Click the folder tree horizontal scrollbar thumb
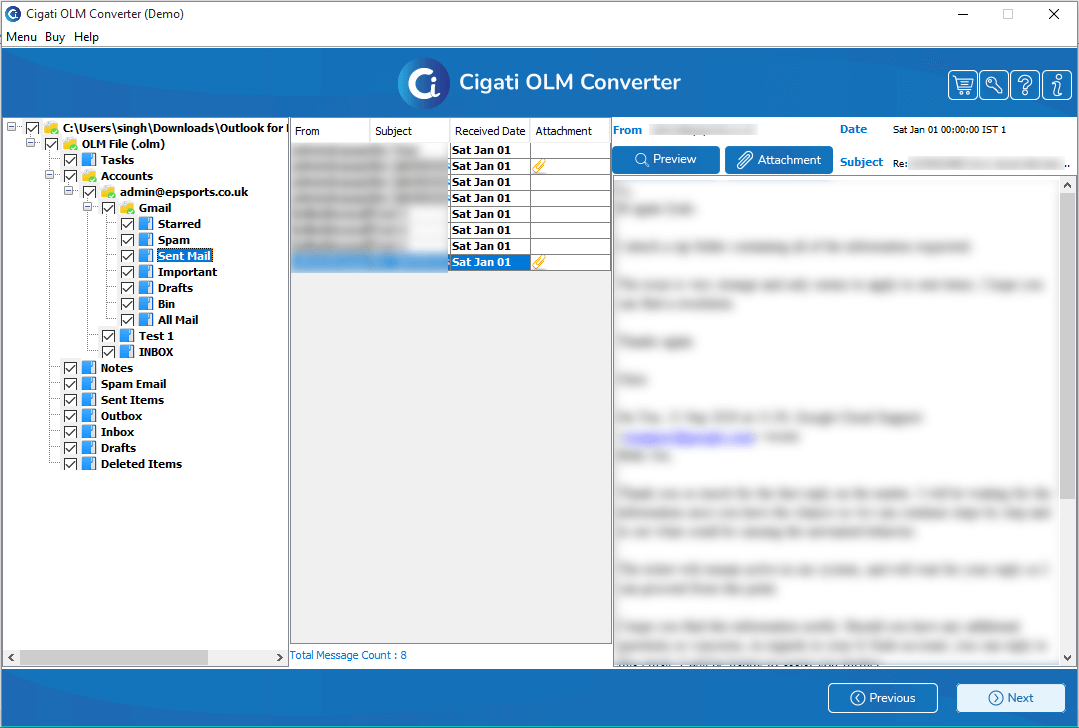 pyautogui.click(x=114, y=658)
